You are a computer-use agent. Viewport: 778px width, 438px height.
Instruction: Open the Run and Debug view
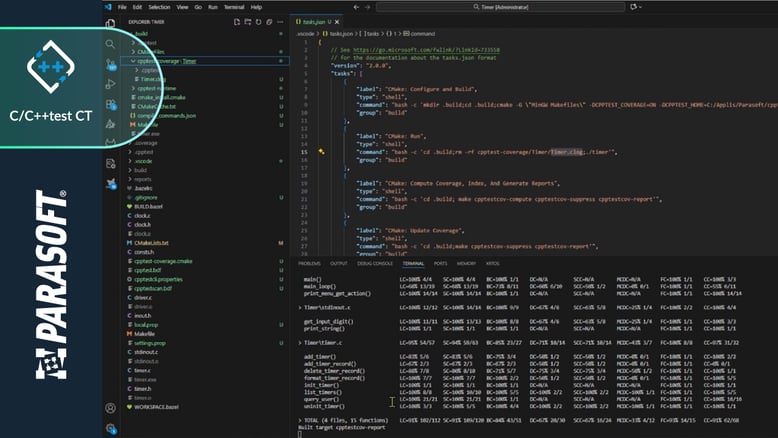110,84
